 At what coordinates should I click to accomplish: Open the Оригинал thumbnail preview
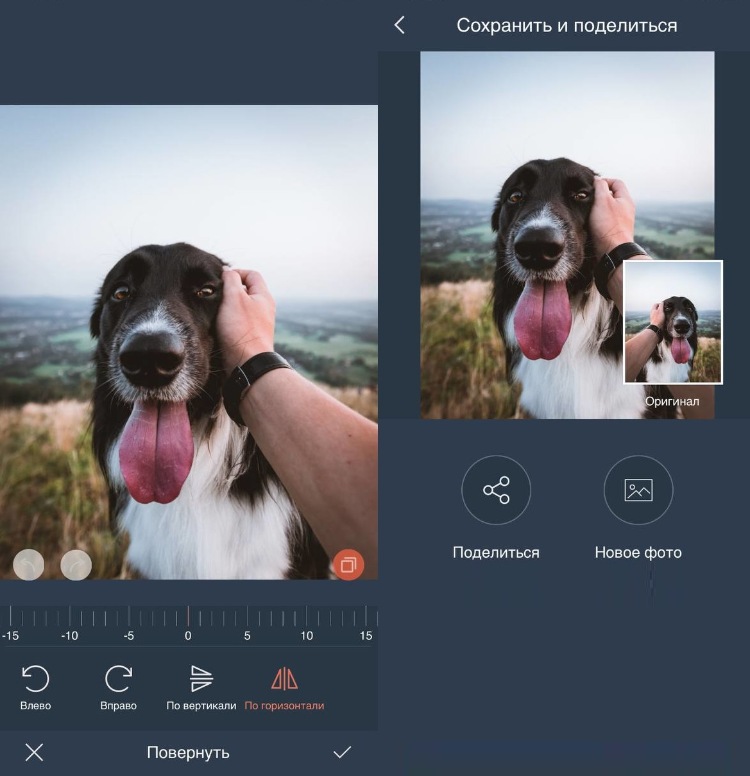point(672,322)
